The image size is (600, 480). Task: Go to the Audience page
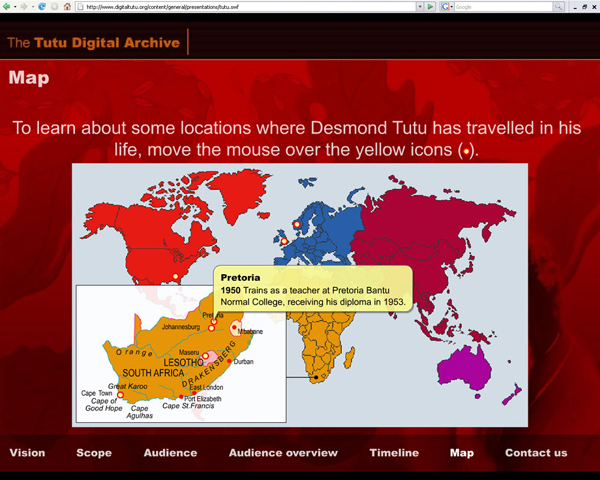point(170,453)
